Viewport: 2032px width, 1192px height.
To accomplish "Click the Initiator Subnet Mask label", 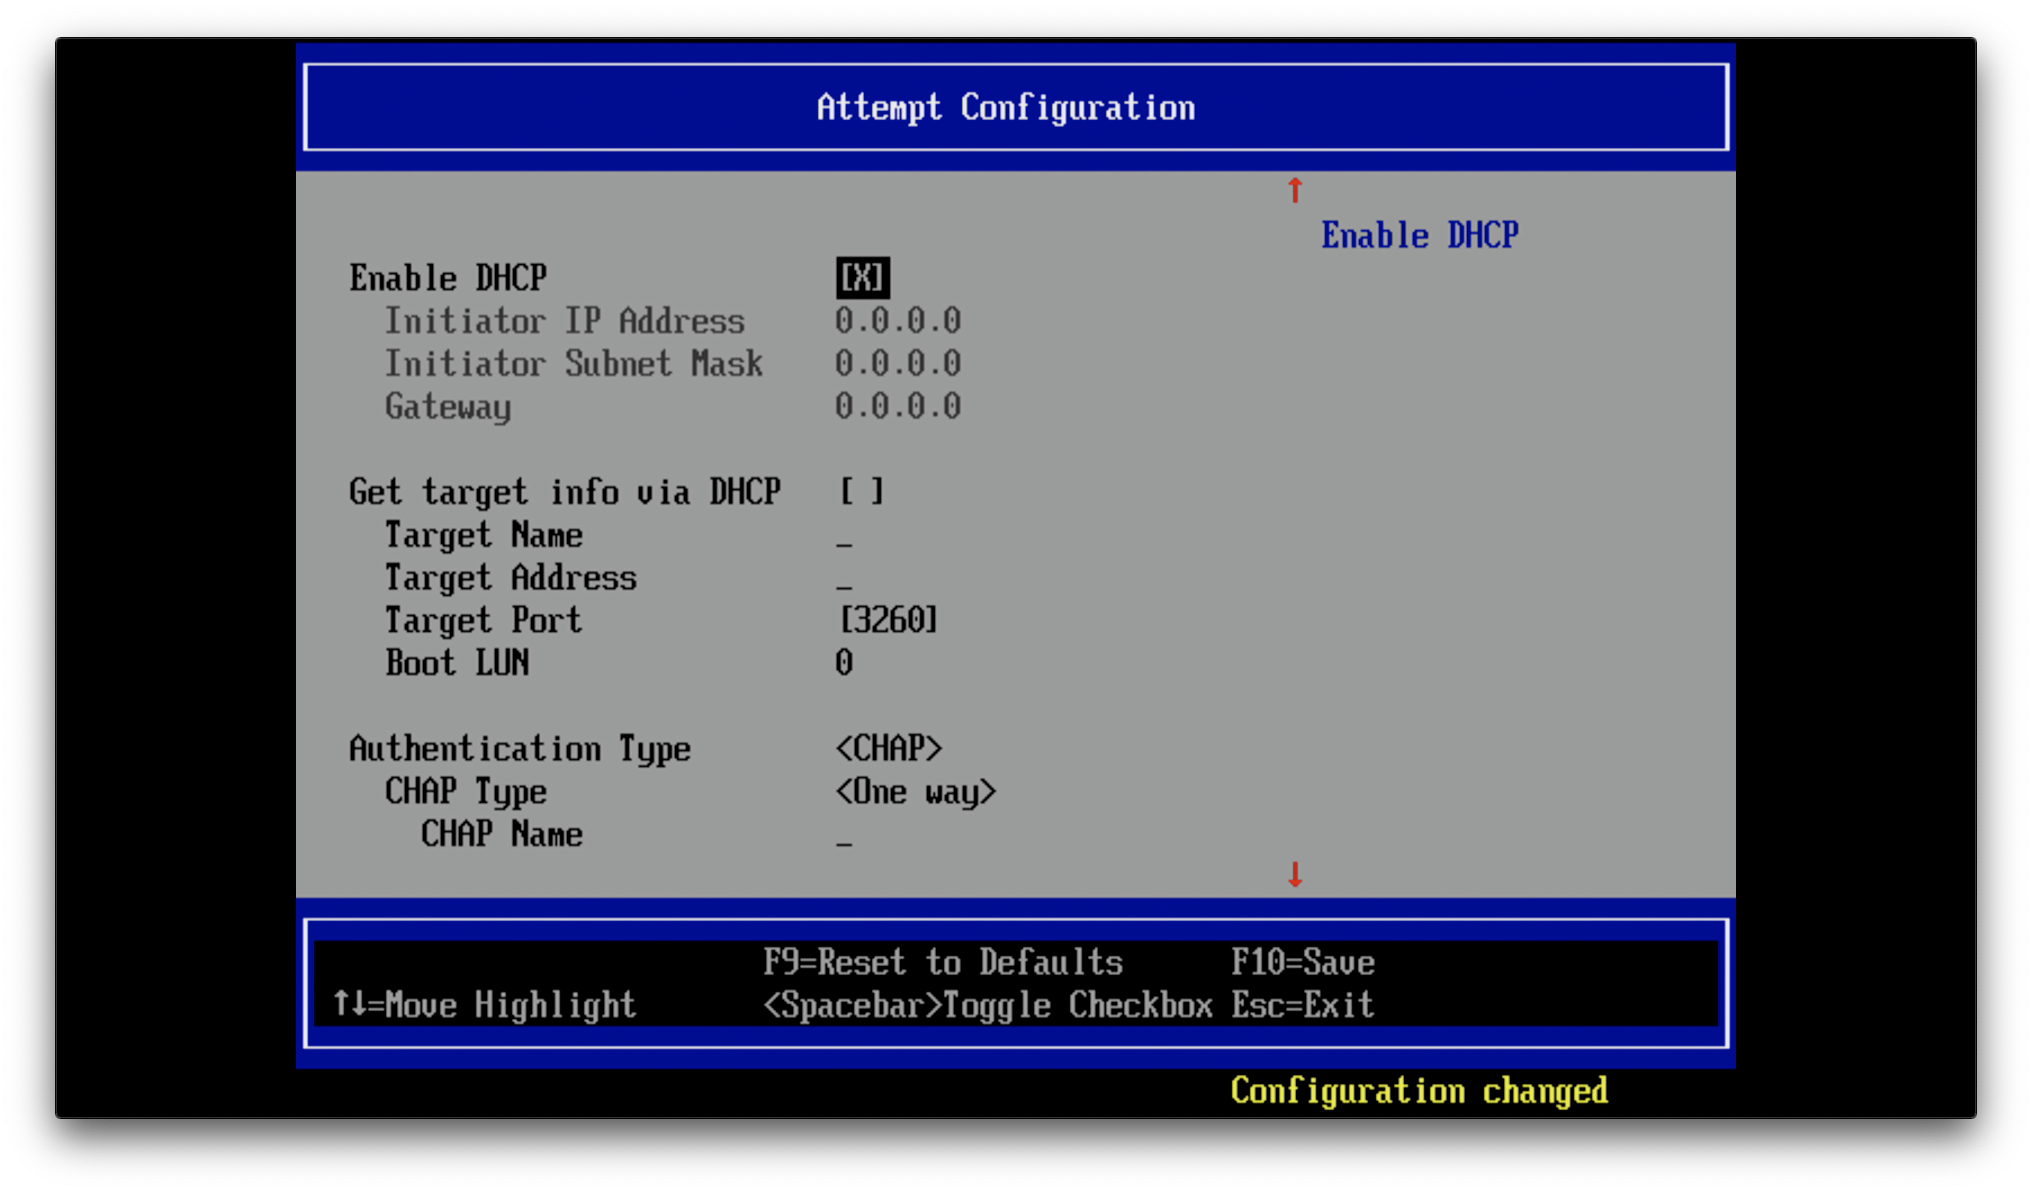I will click(x=574, y=364).
